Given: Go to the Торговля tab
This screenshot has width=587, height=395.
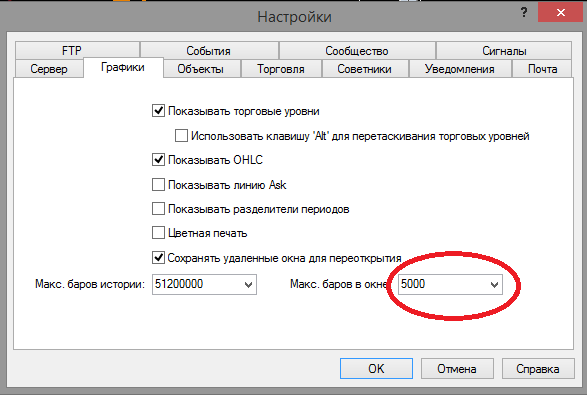Looking at the screenshot, I should click(281, 69).
